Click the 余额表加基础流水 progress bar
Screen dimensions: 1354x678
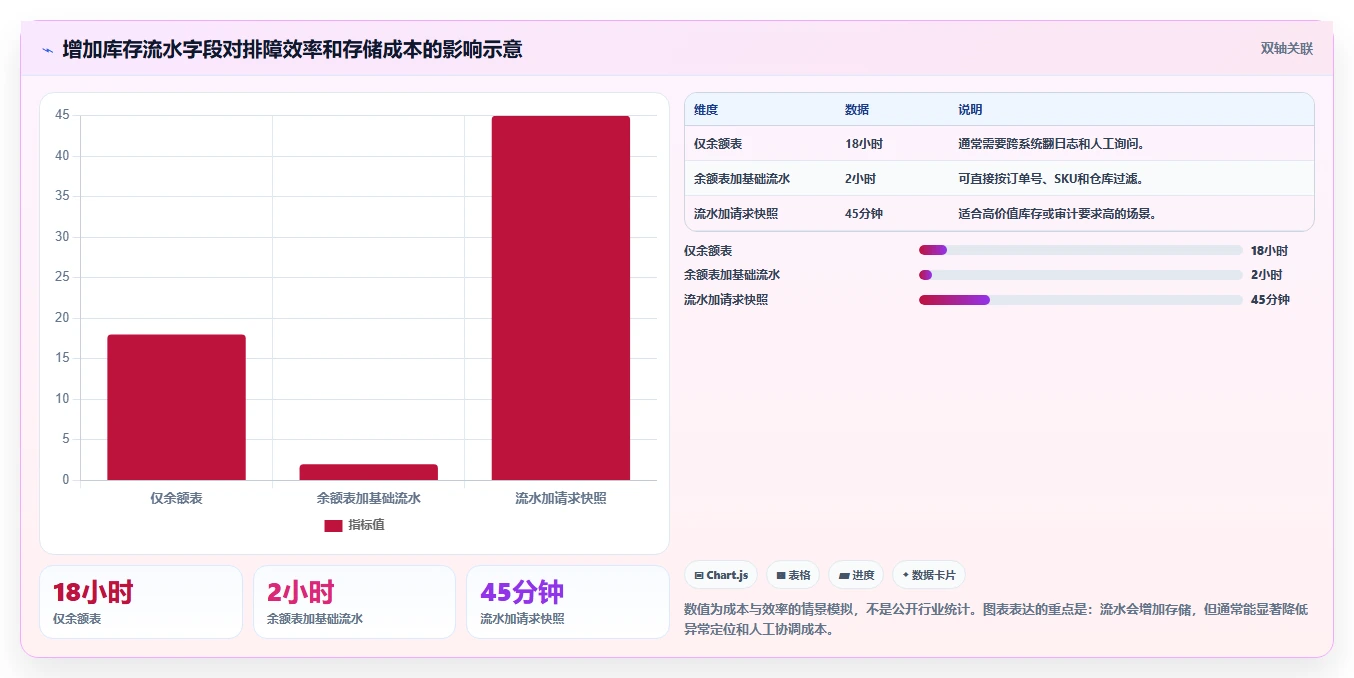[x=1081, y=275]
